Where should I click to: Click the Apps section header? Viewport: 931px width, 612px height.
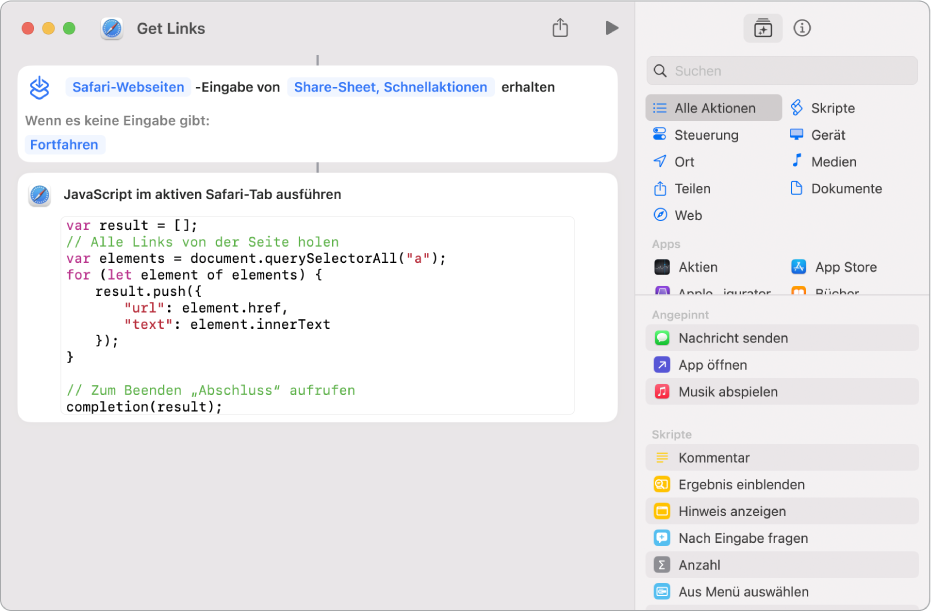pos(666,245)
